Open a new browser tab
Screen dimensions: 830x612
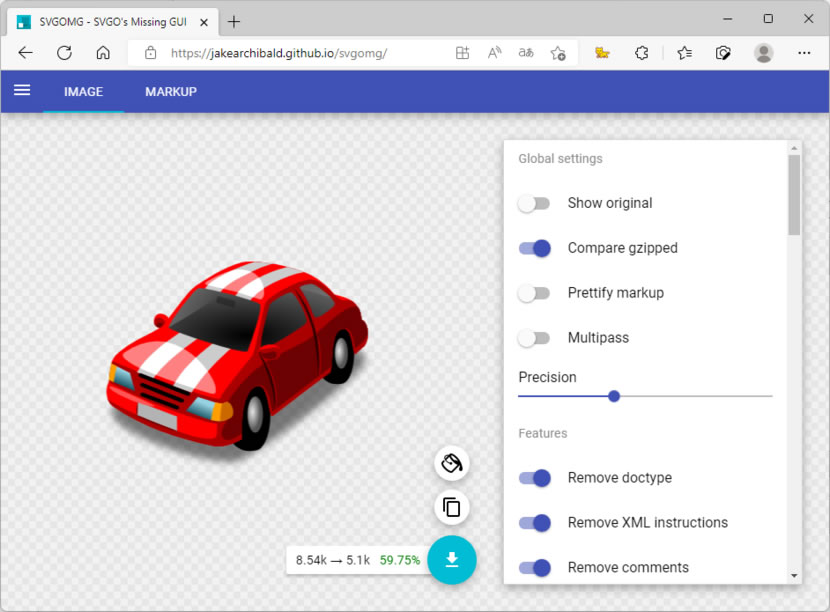point(233,22)
